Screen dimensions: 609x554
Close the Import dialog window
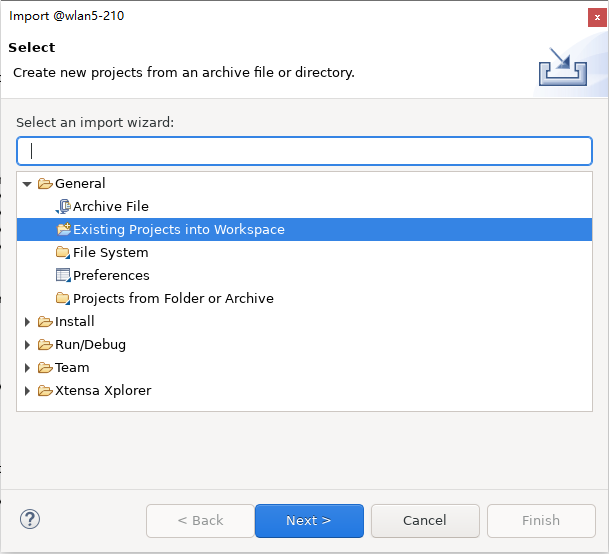(x=595, y=16)
